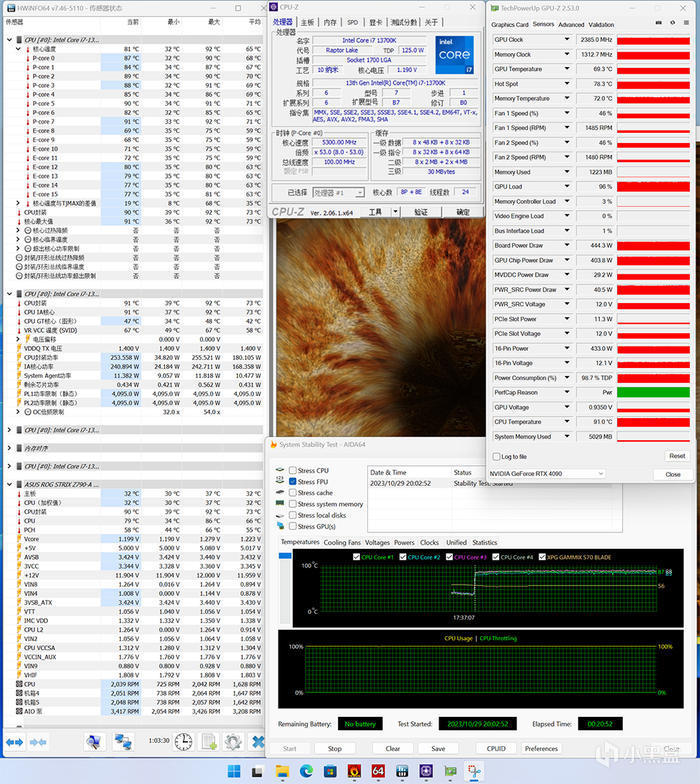Click the red GPU Load graph bar

tap(653, 186)
